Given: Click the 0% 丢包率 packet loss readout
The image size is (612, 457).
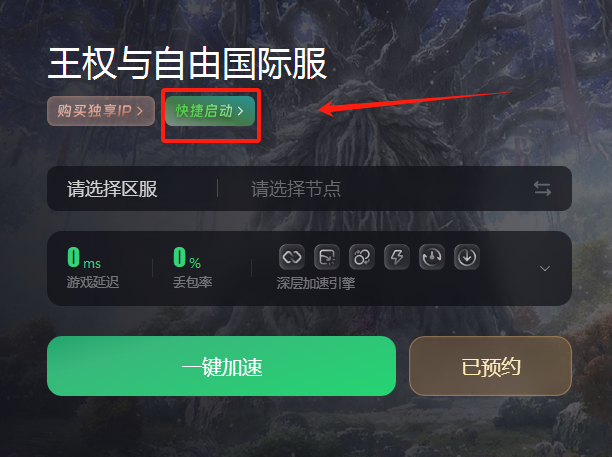Looking at the screenshot, I should pyautogui.click(x=192, y=268).
